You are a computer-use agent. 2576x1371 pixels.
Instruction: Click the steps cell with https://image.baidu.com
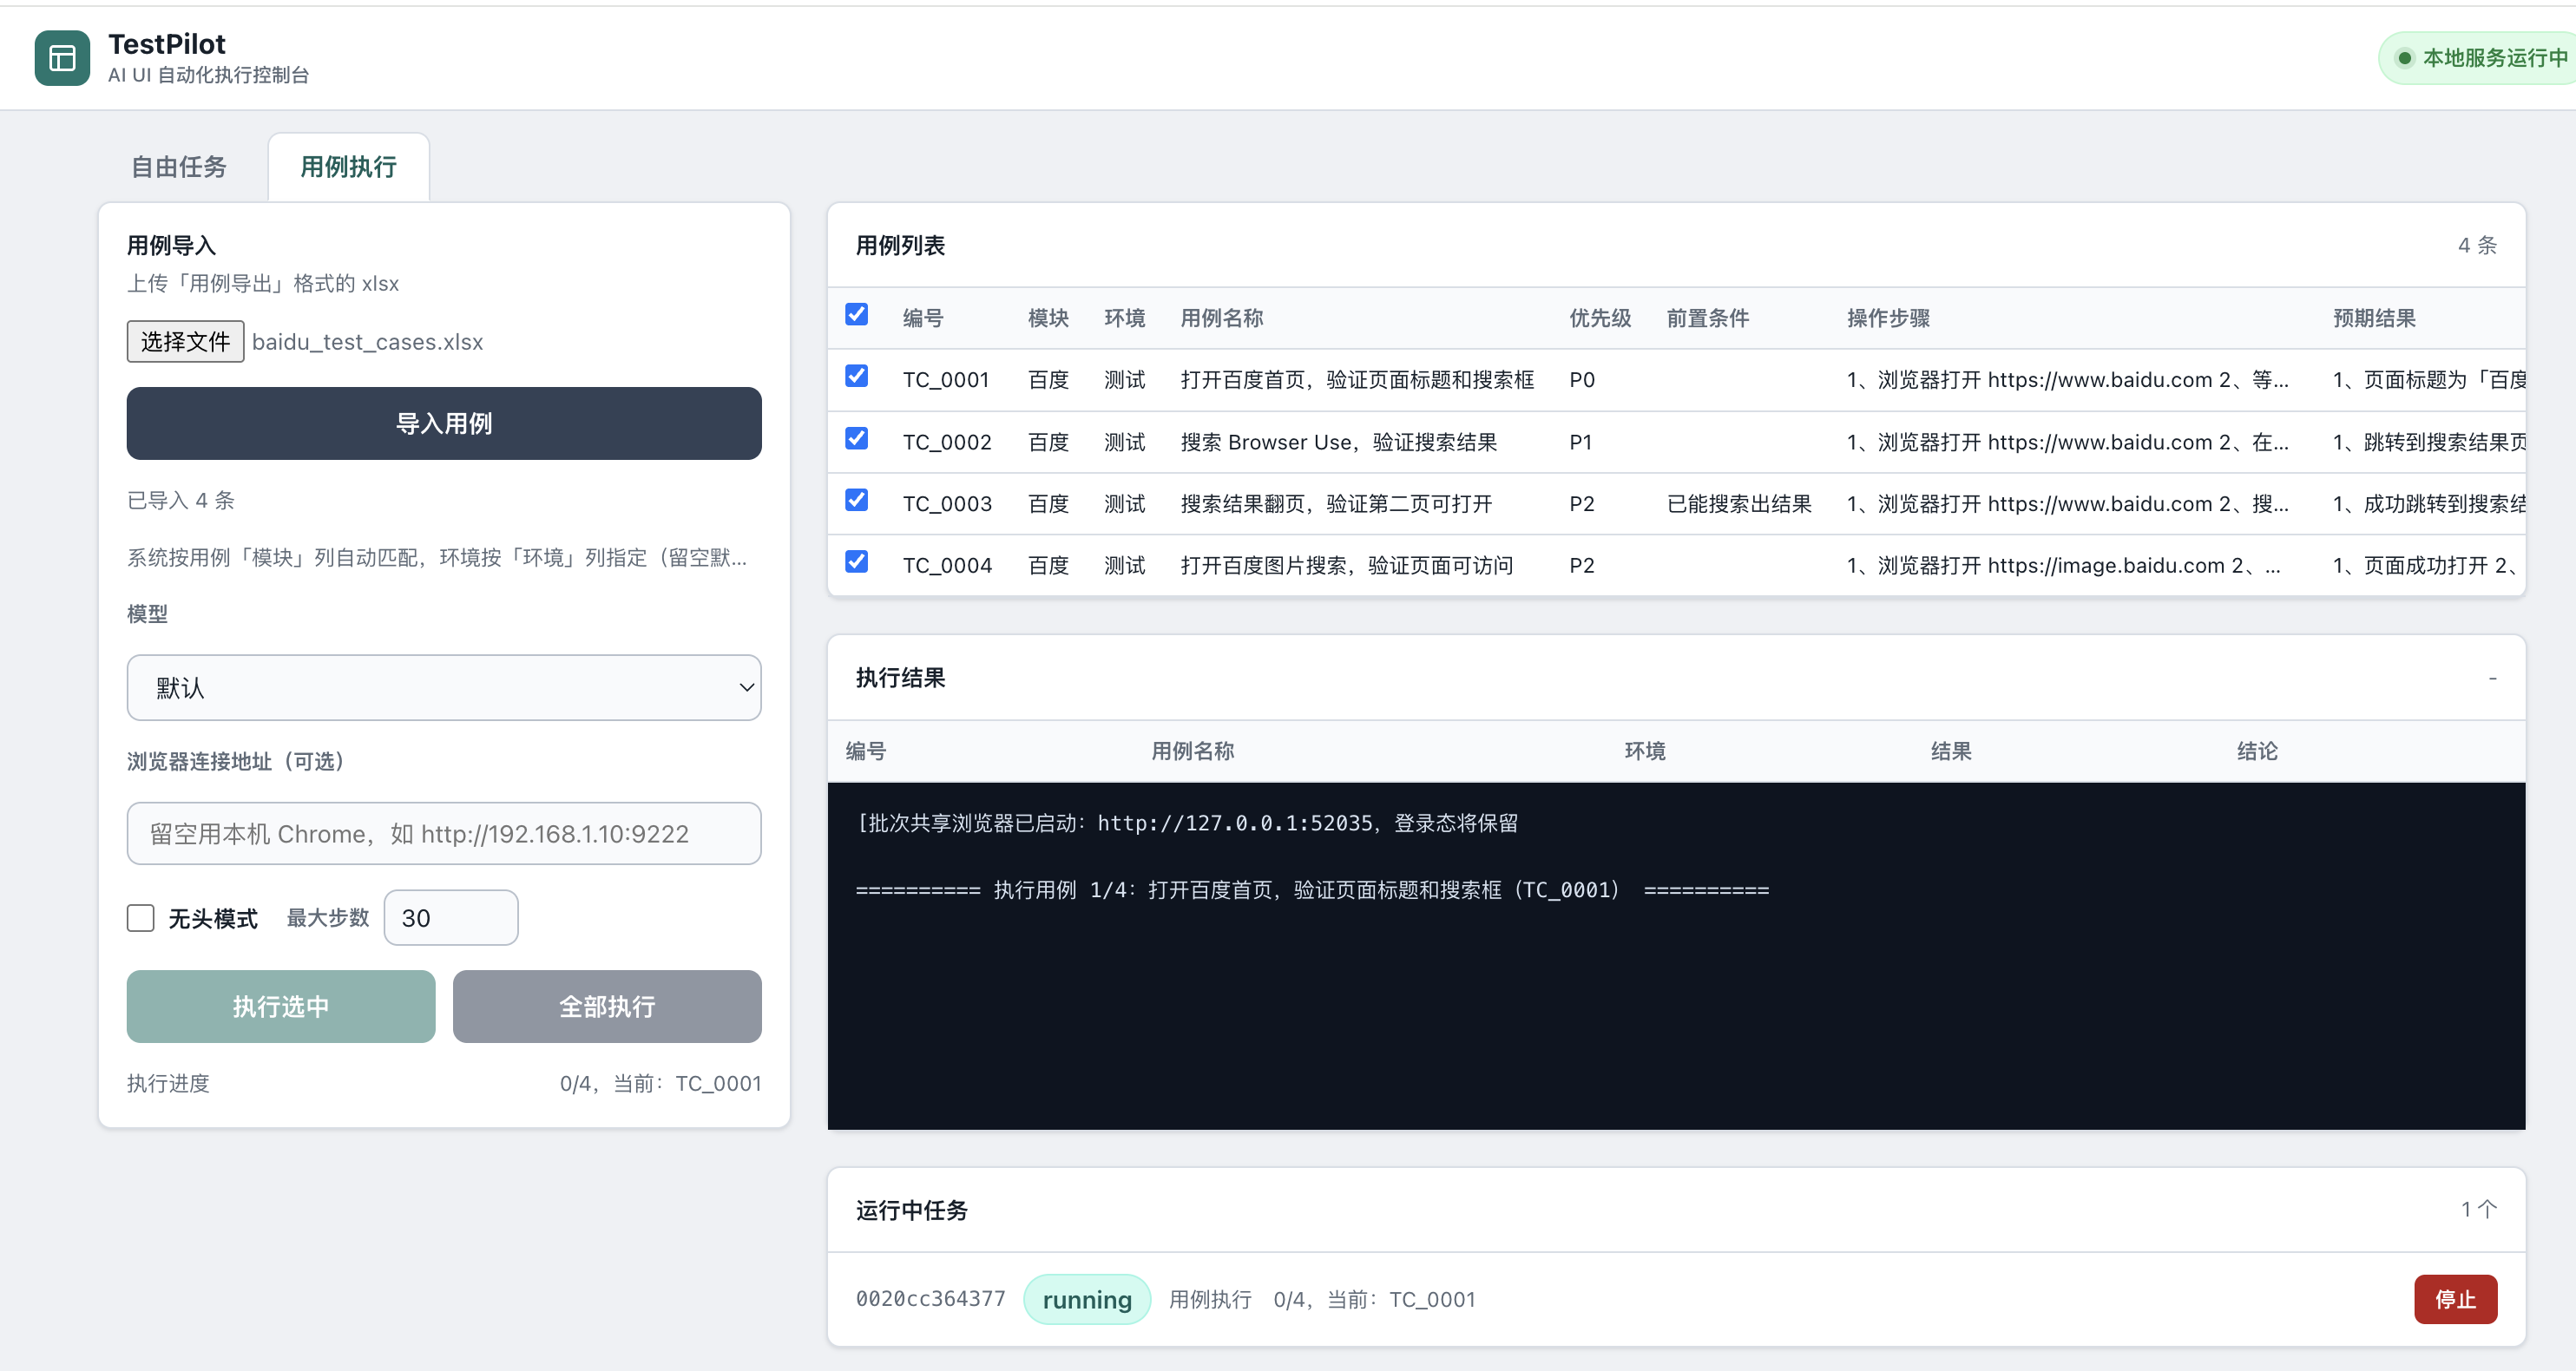(x=2064, y=566)
